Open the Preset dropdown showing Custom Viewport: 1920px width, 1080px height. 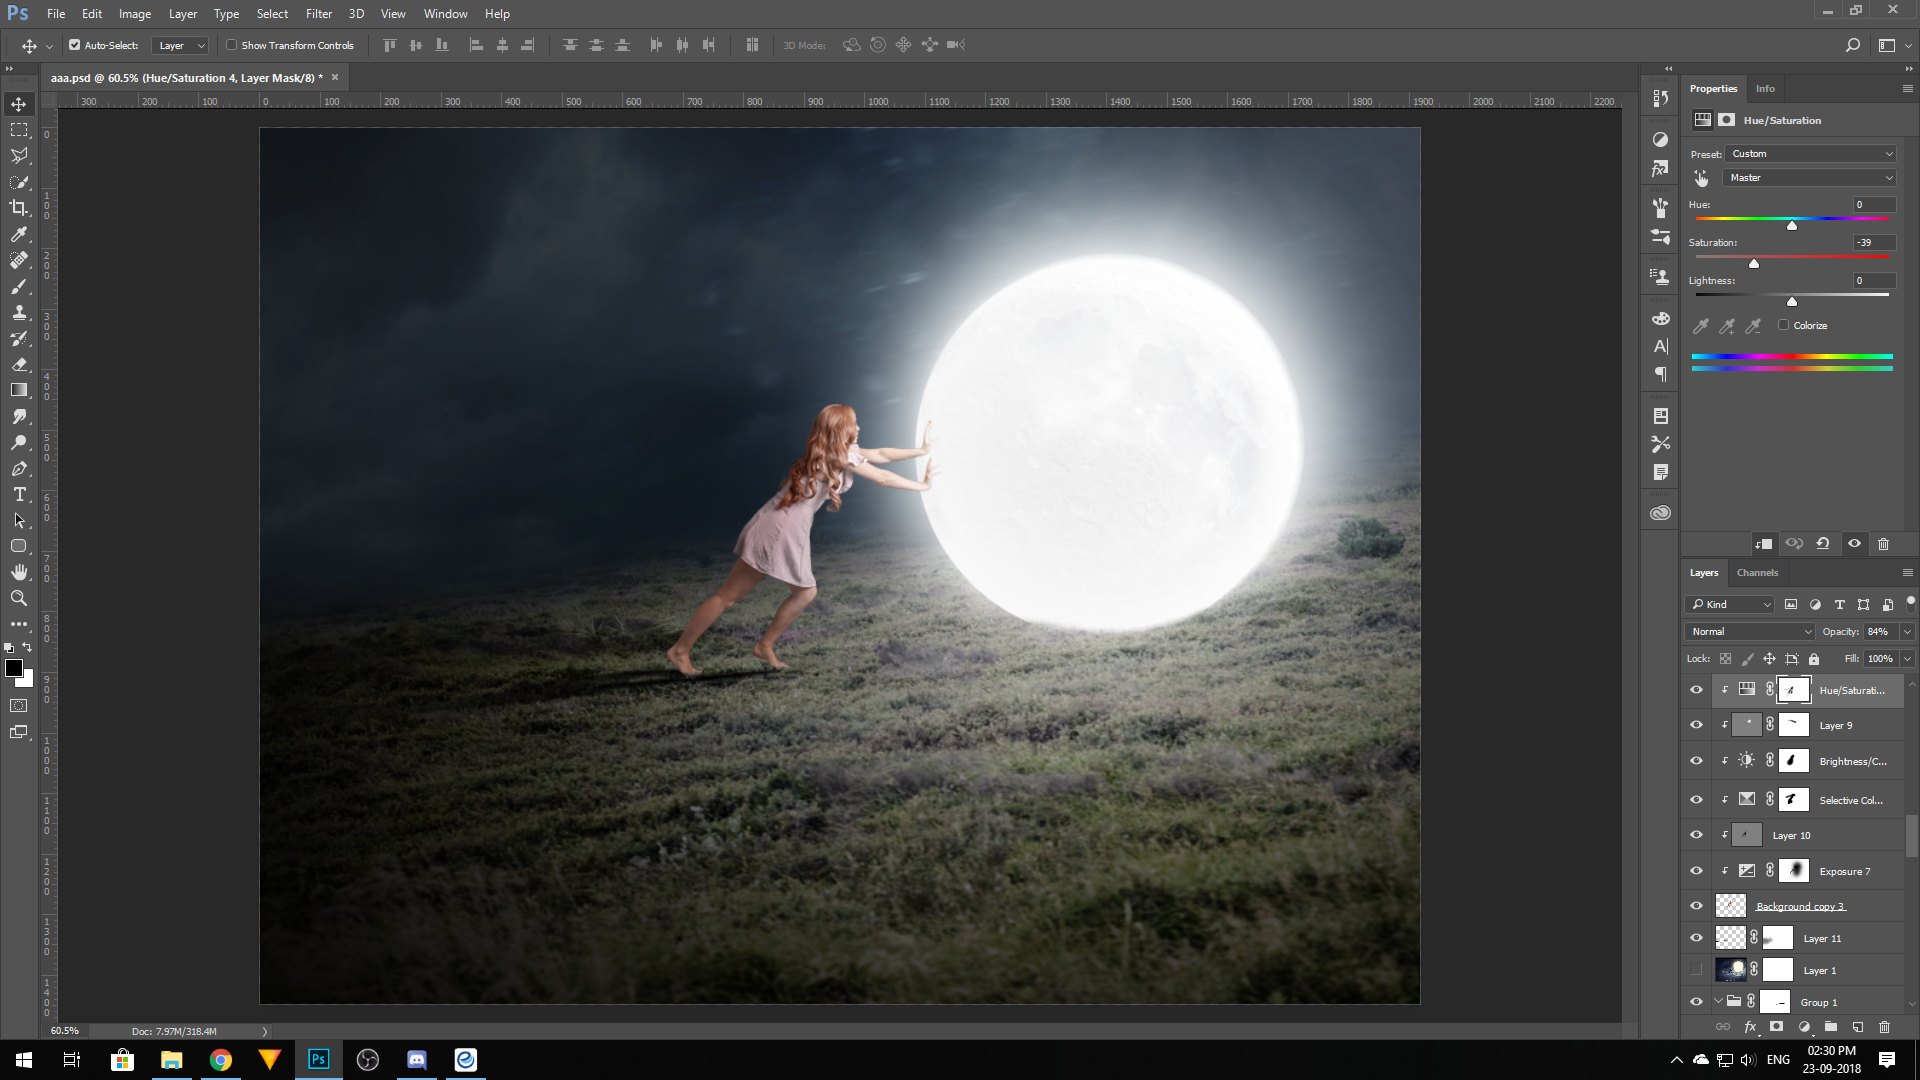point(1811,154)
